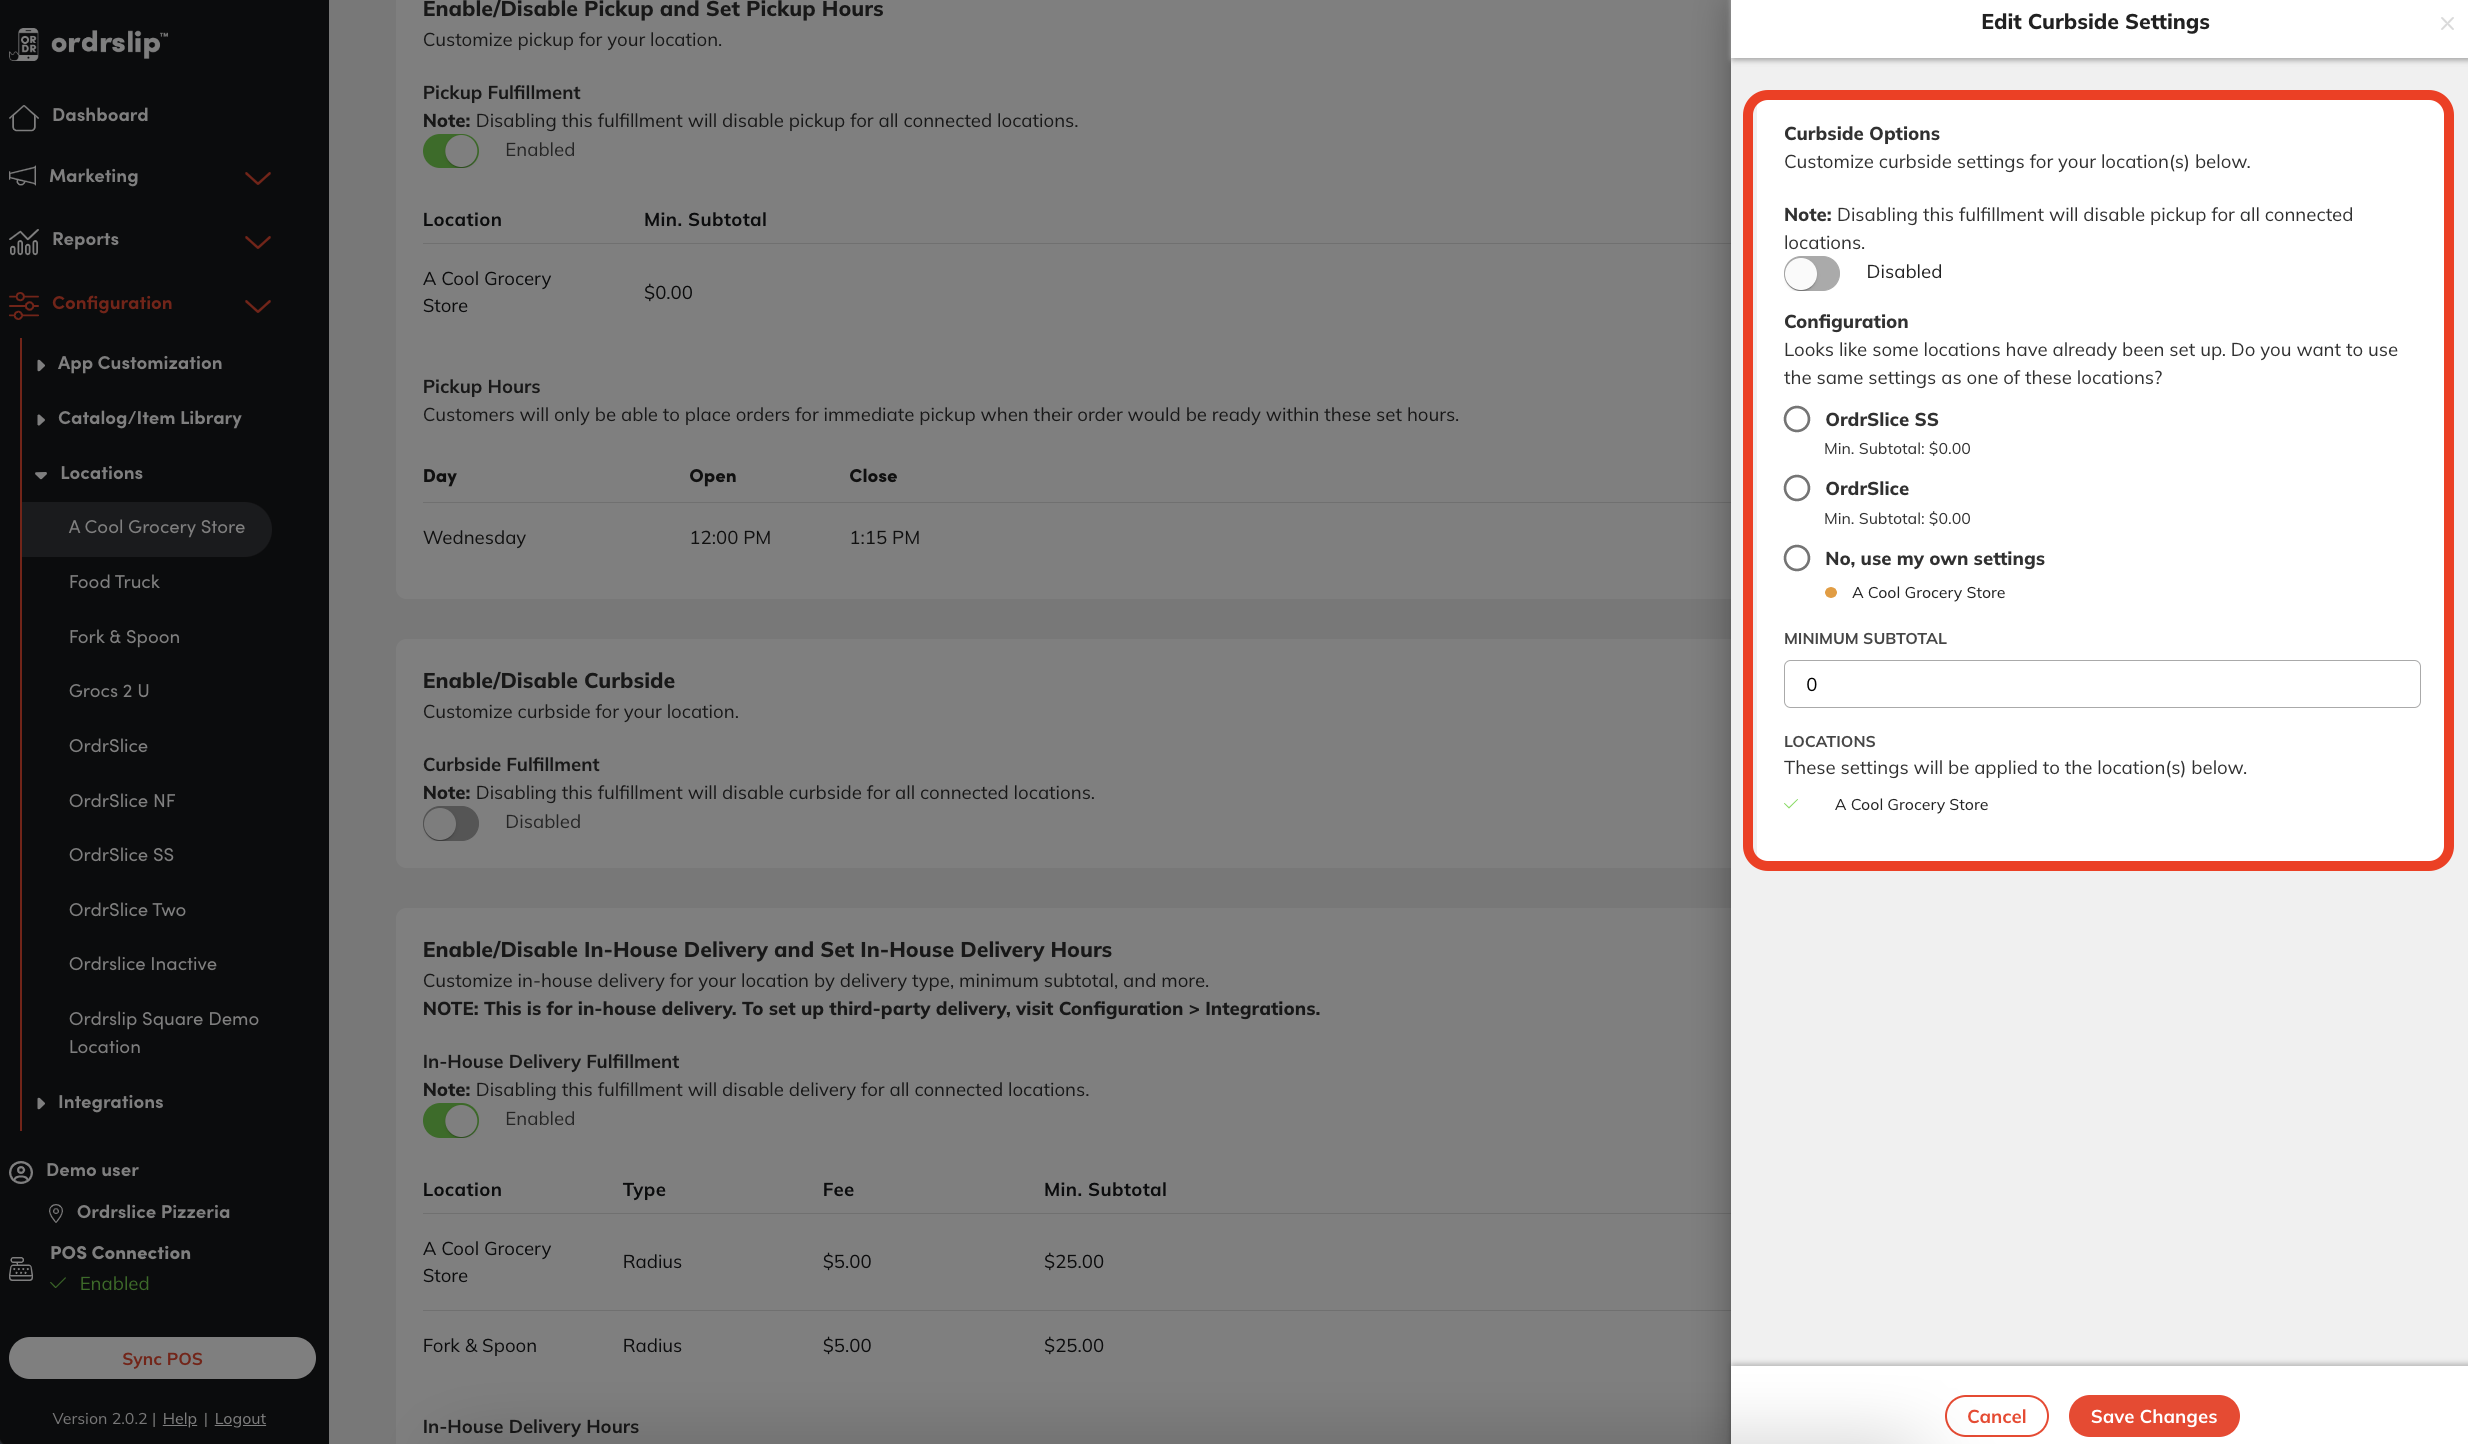This screenshot has height=1444, width=2468.
Task: Click the Save Changes button
Action: (2153, 1416)
